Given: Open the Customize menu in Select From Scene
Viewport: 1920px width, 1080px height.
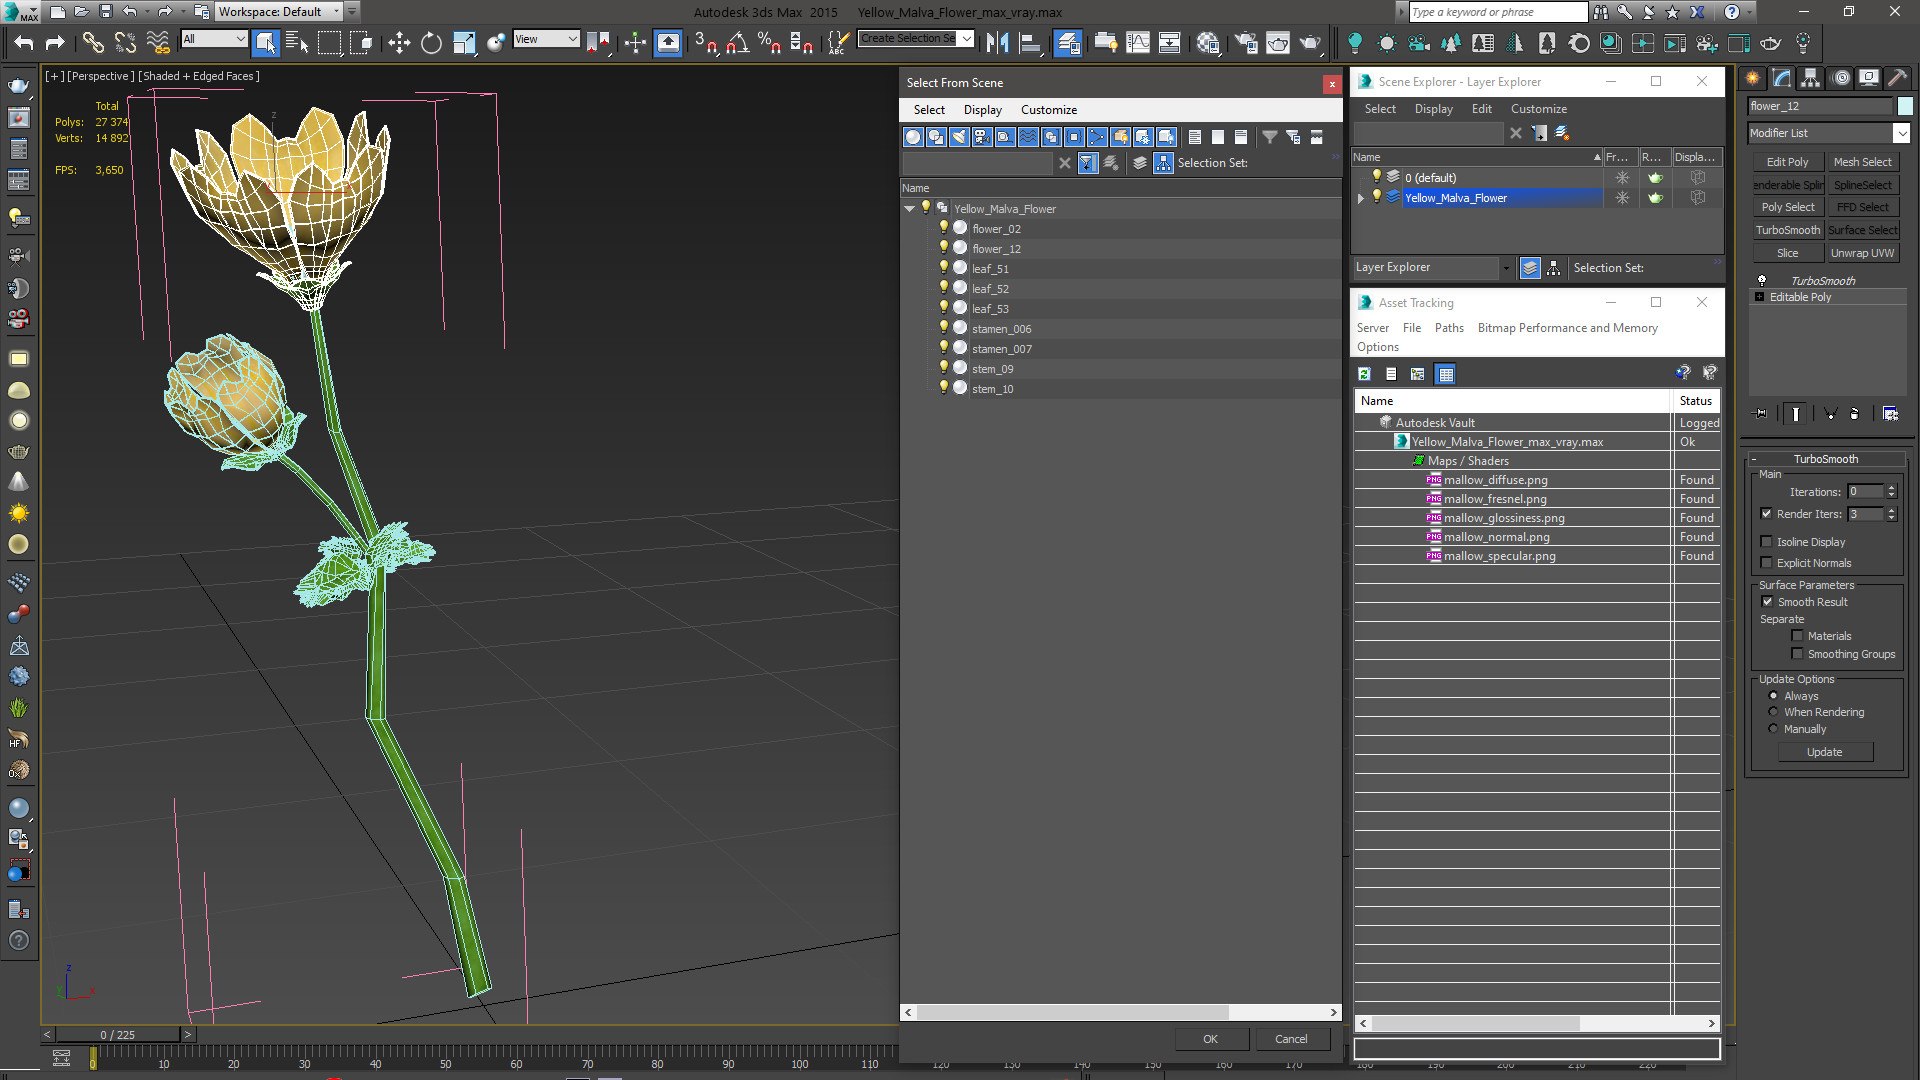Looking at the screenshot, I should pyautogui.click(x=1048, y=110).
